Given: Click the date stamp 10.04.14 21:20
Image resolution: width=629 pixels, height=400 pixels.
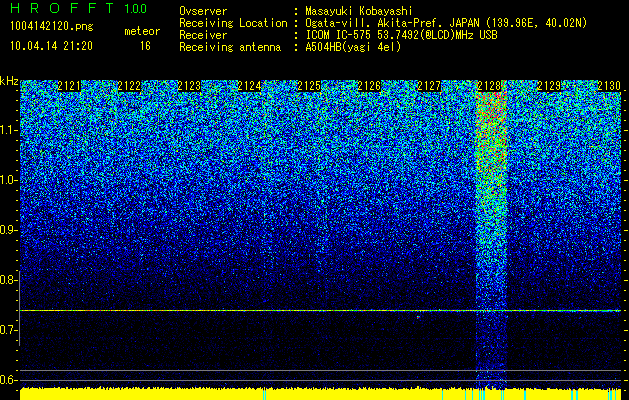Looking at the screenshot, I should point(51,46).
